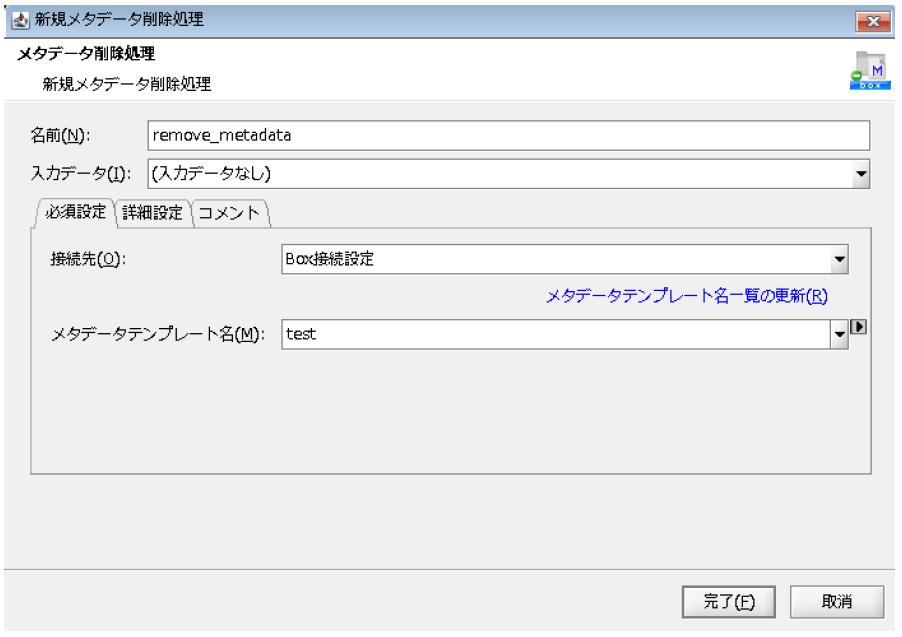The width and height of the screenshot is (902, 637).
Task: Expand the メタデータテンプレート名 dropdown arrow
Action: point(839,335)
